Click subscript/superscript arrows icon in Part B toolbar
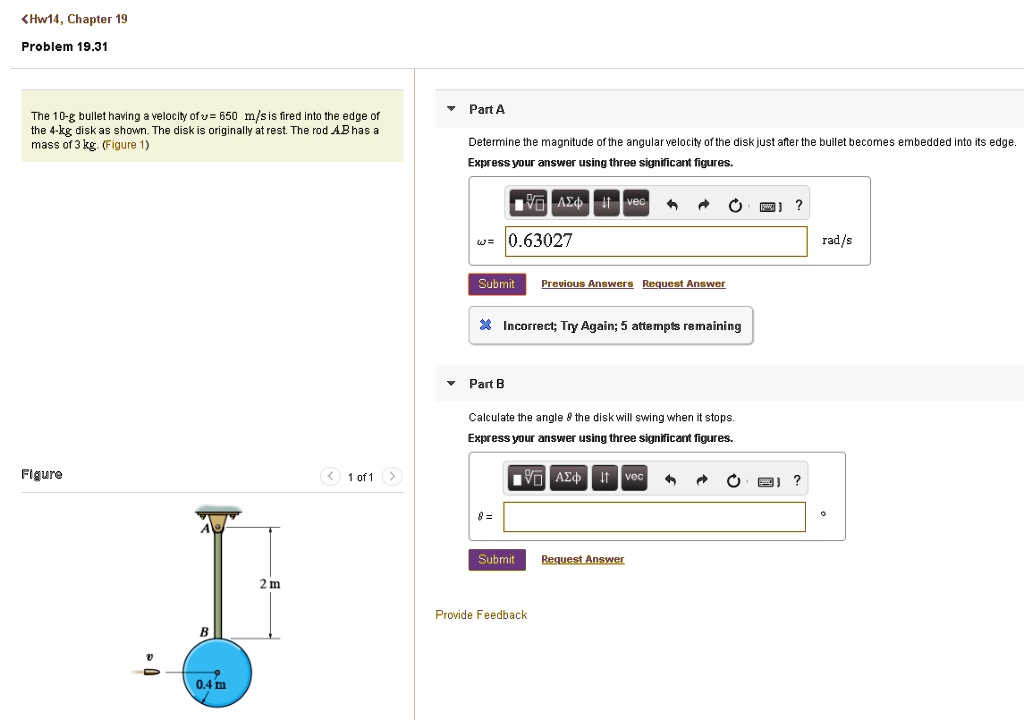This screenshot has height=720, width=1024. 605,479
